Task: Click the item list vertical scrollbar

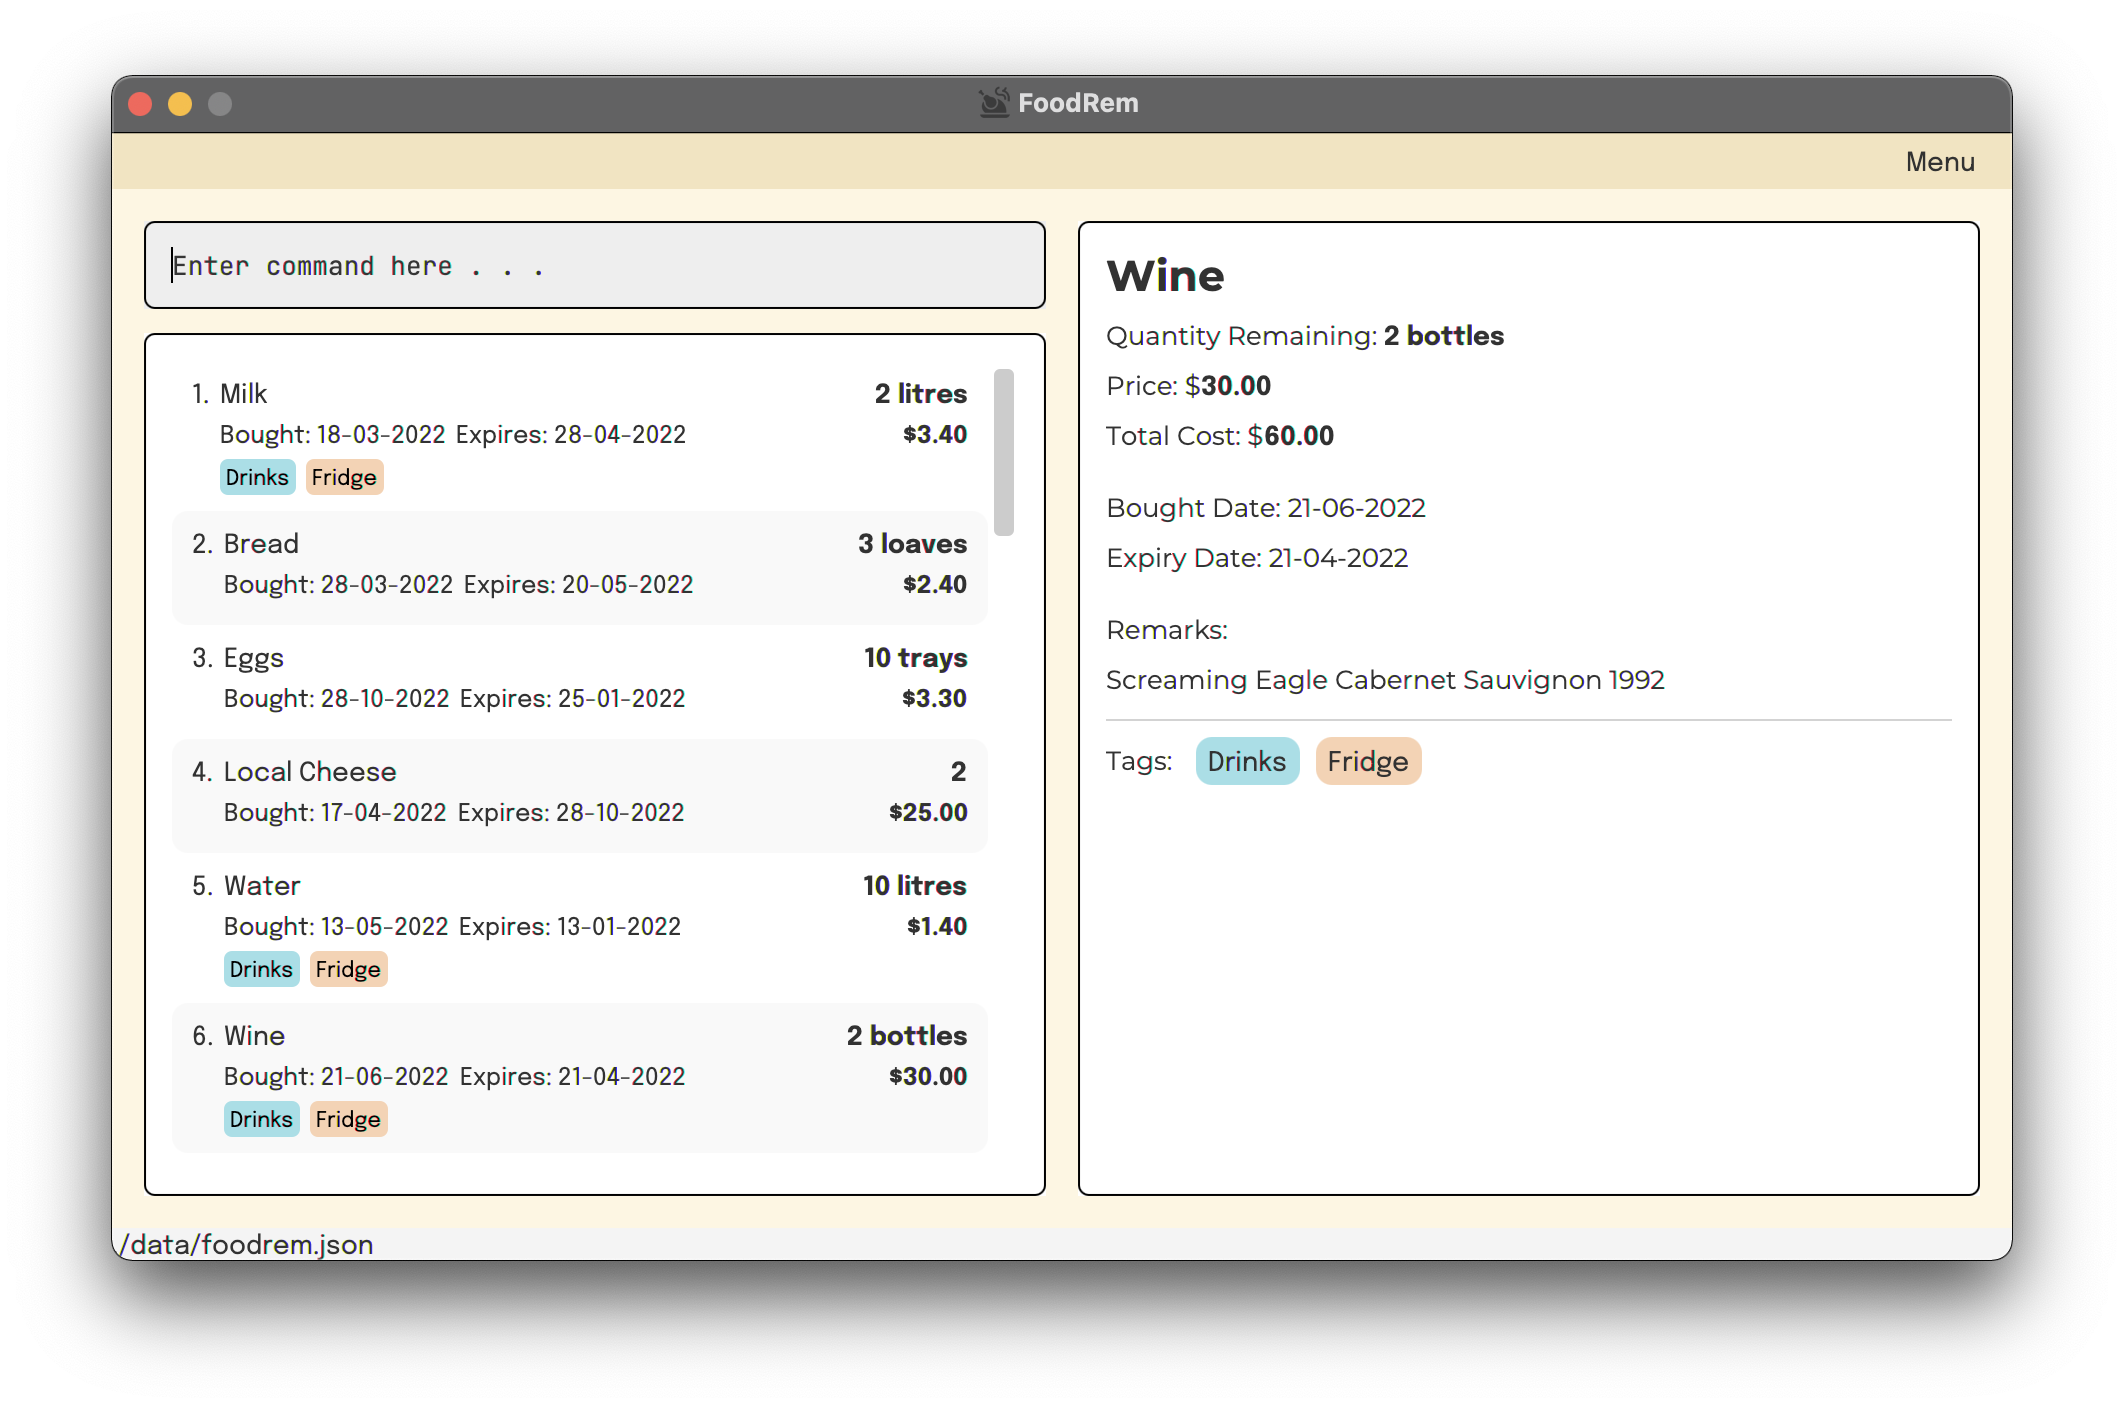Action: click(x=1004, y=453)
